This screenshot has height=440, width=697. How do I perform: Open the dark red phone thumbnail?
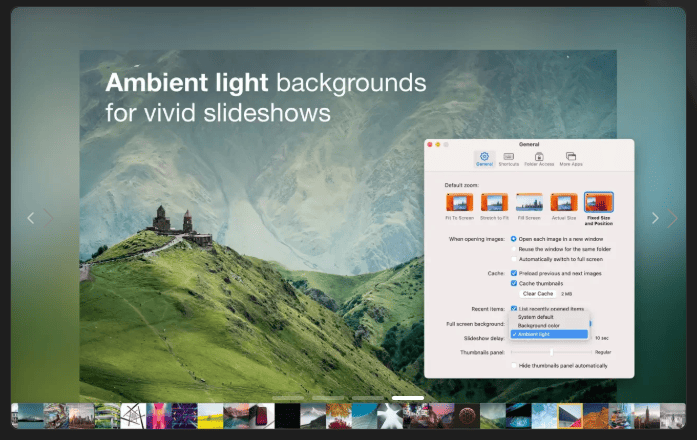261,416
